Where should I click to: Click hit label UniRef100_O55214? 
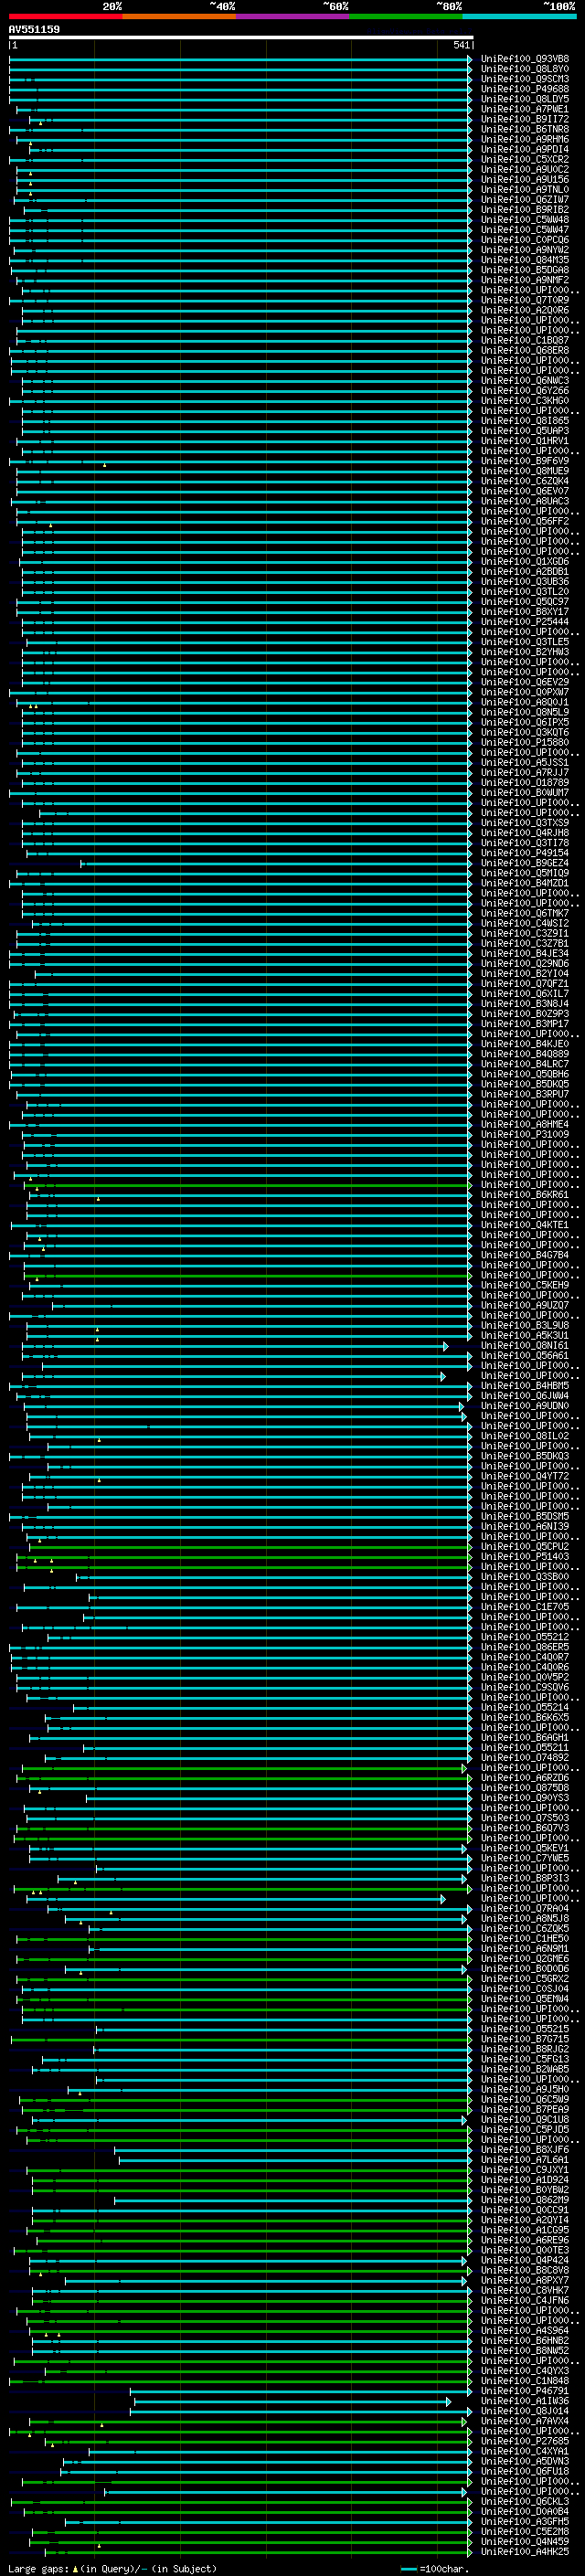[x=525, y=1708]
